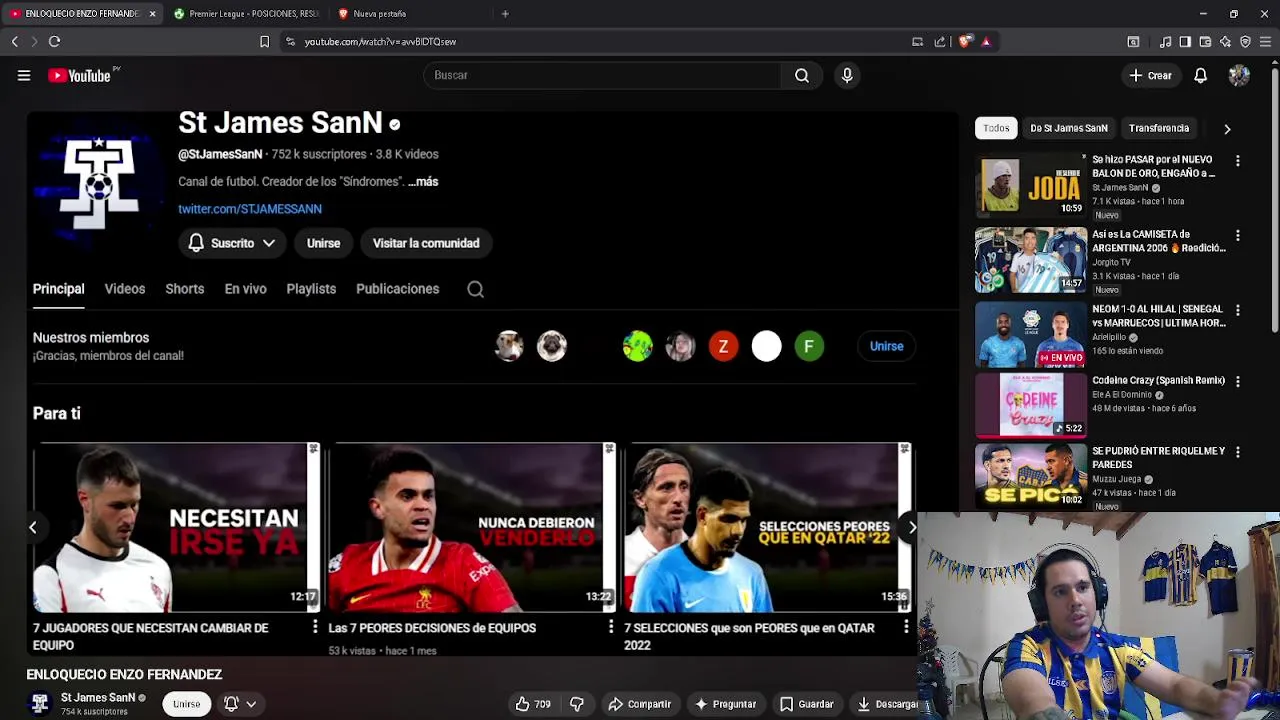Start voice search with the microphone icon
Screen dimensions: 1280x720
coord(847,75)
